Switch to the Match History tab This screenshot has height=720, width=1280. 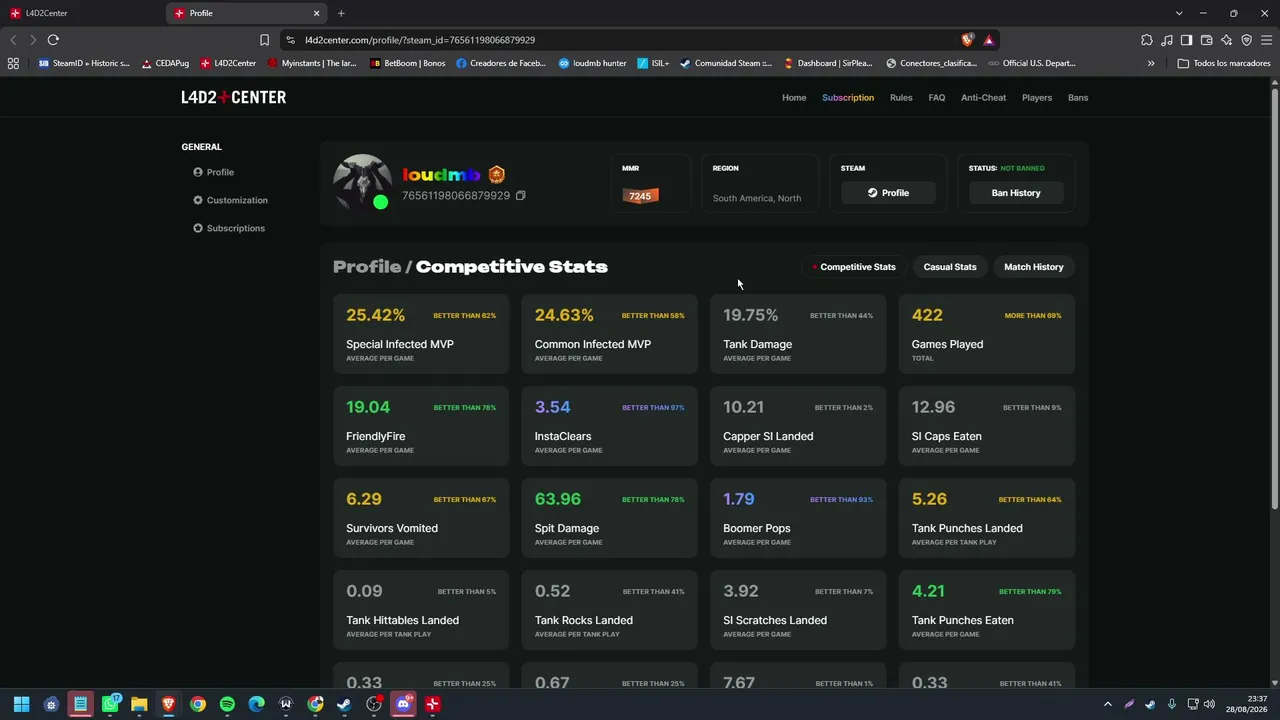tap(1034, 267)
